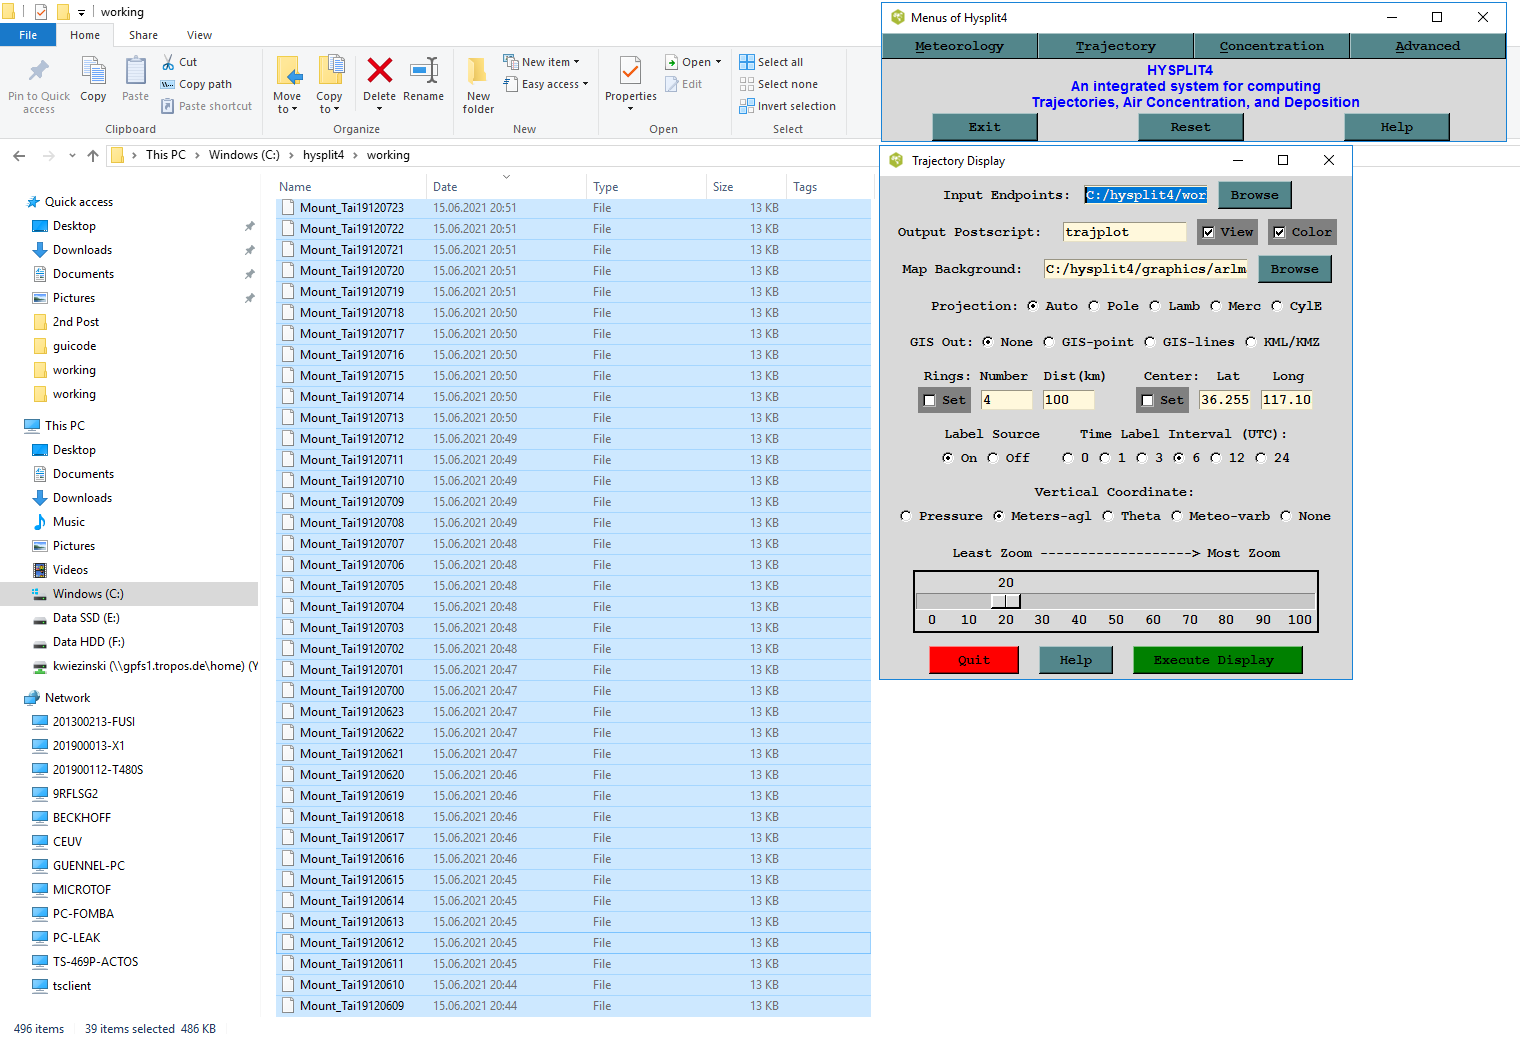
Task: Click the Center Lat field 36.255
Action: click(1226, 400)
